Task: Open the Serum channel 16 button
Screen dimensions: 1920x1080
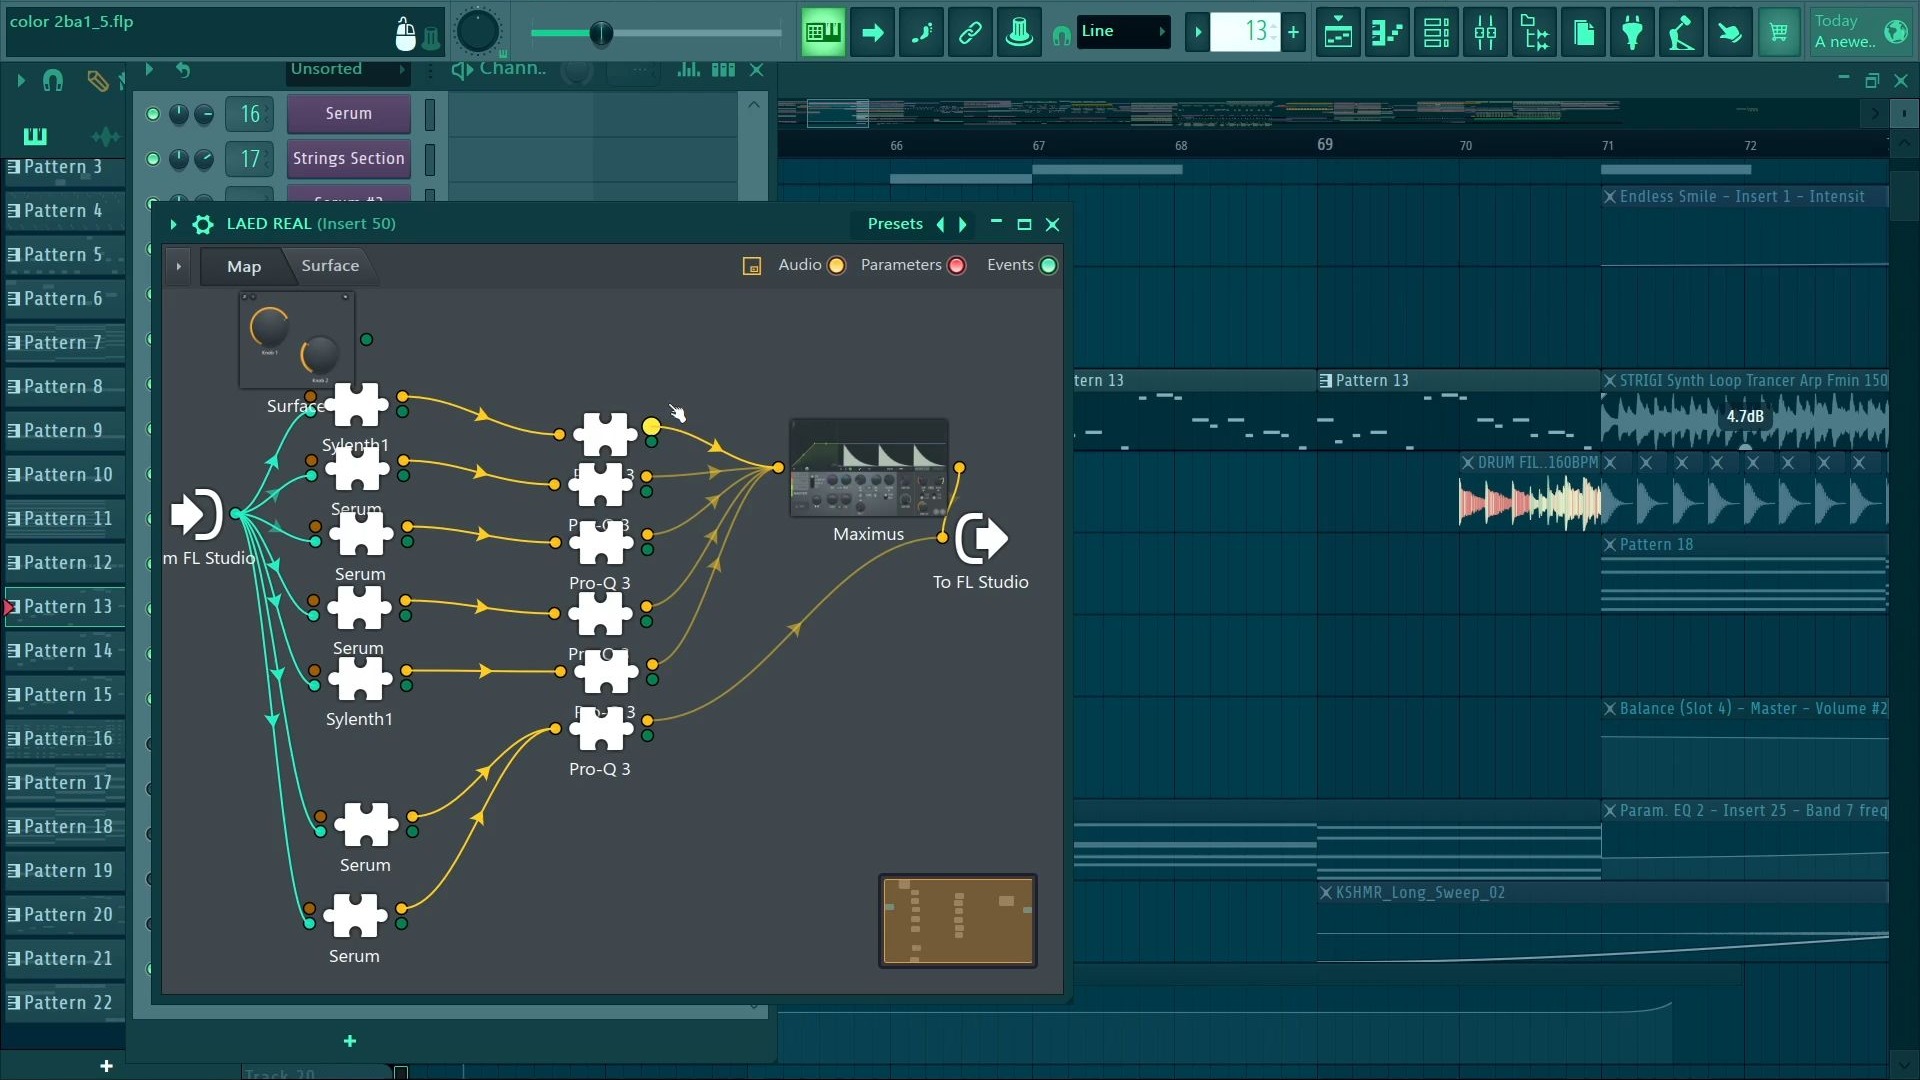Action: click(349, 114)
